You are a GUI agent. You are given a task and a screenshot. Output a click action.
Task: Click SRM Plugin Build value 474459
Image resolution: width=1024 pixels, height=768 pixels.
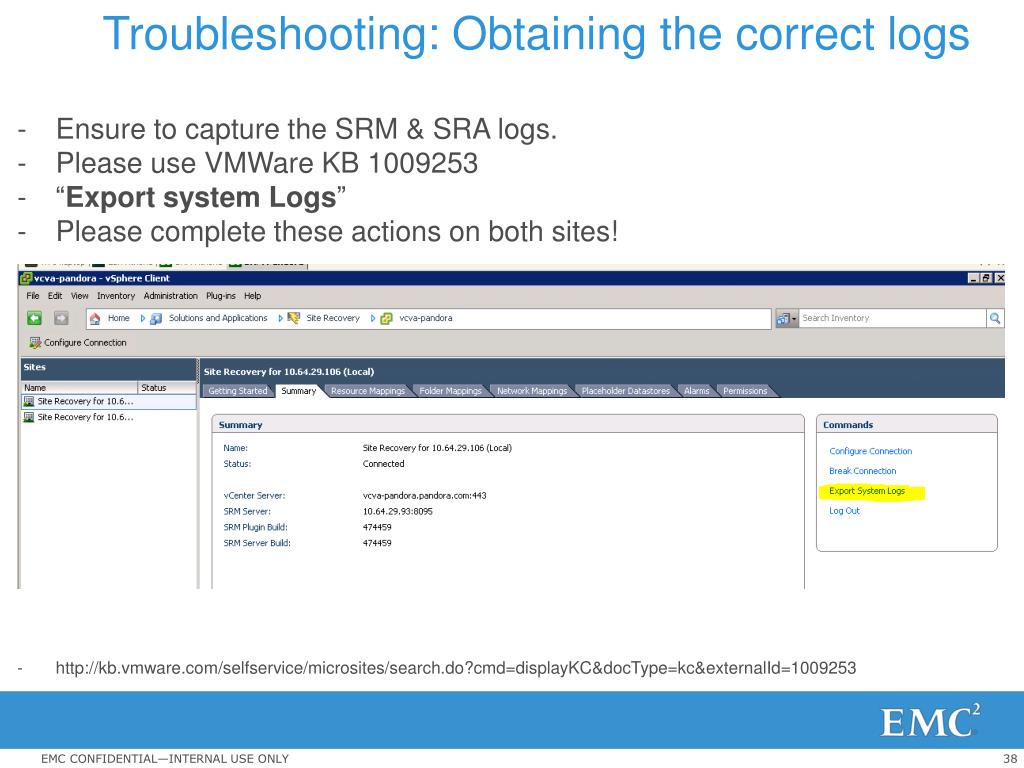377,527
